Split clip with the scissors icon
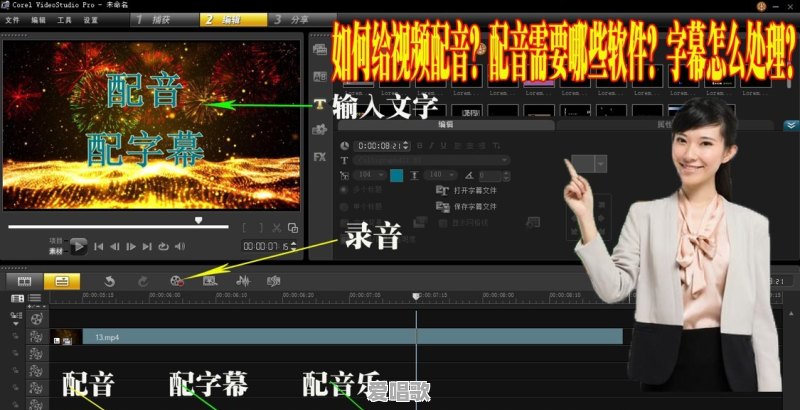This screenshot has width=800, height=410. pos(277,228)
